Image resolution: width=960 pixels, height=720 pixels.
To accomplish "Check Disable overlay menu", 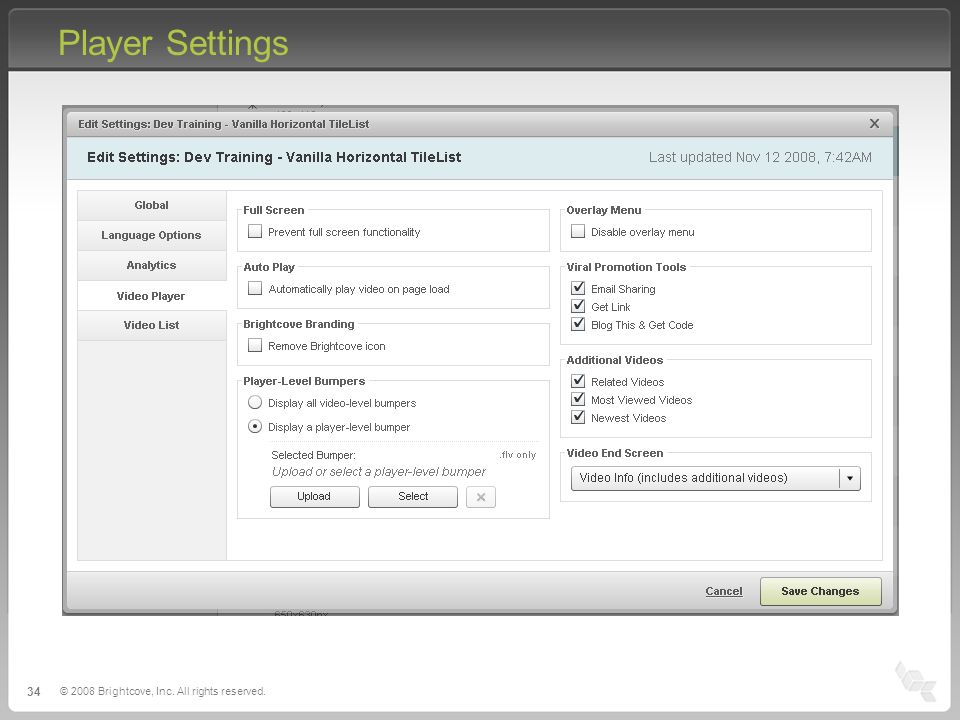I will 578,231.
